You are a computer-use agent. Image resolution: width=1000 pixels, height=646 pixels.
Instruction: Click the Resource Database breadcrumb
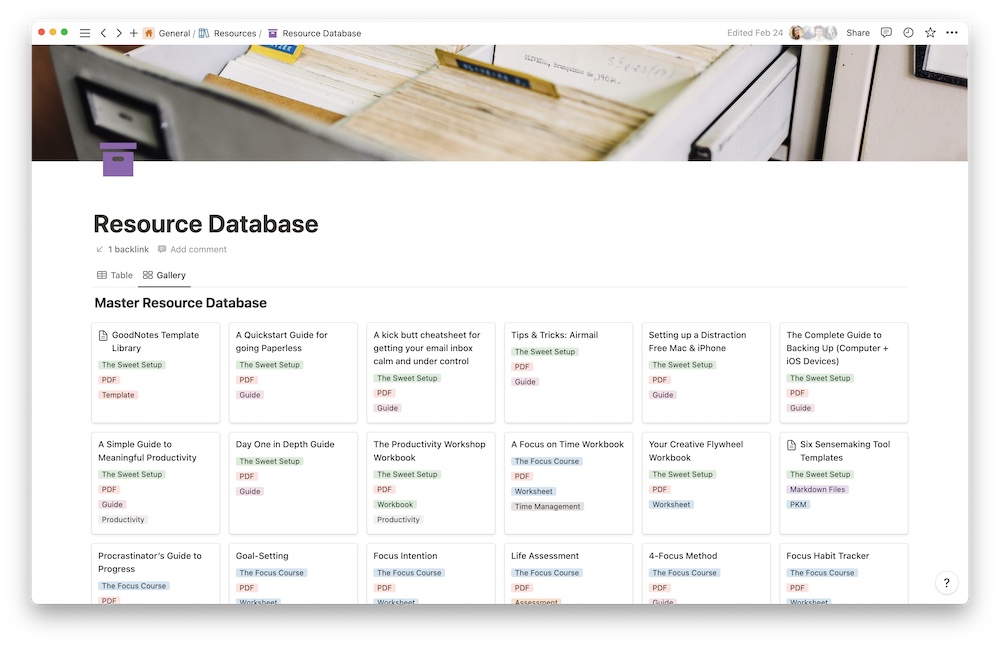(314, 33)
